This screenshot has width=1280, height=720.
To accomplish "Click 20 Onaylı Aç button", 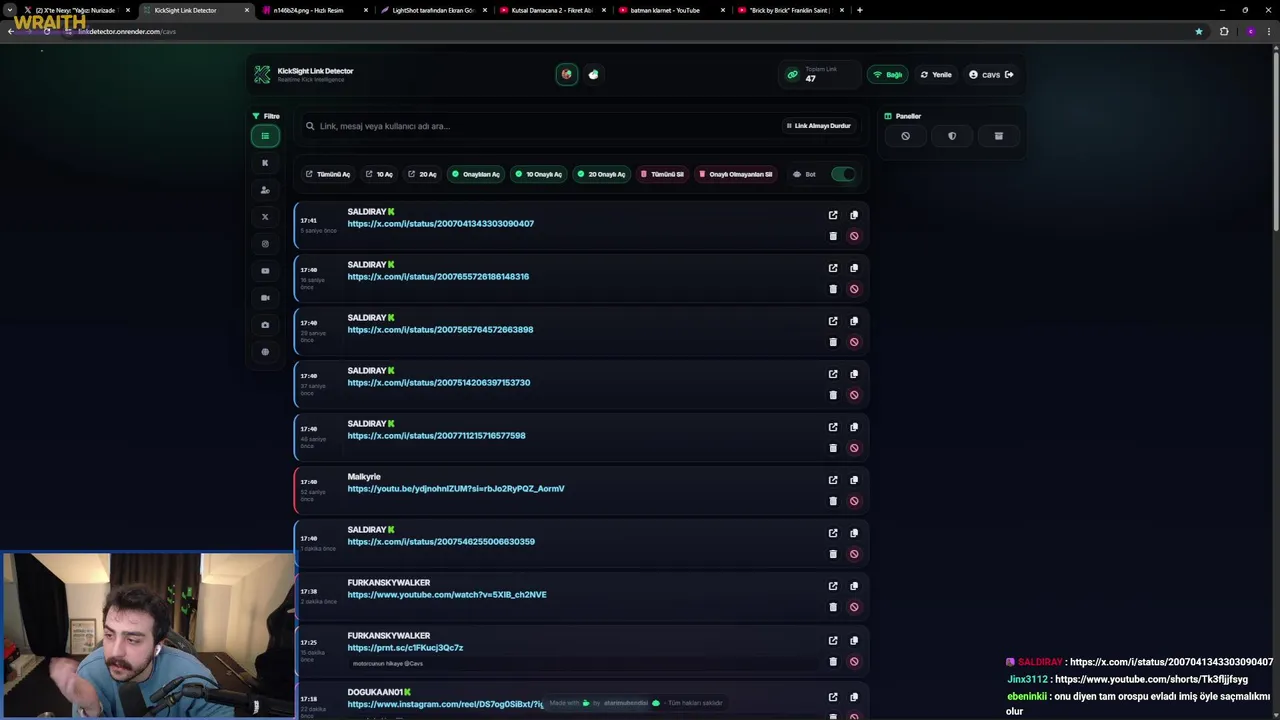I will [x=601, y=174].
